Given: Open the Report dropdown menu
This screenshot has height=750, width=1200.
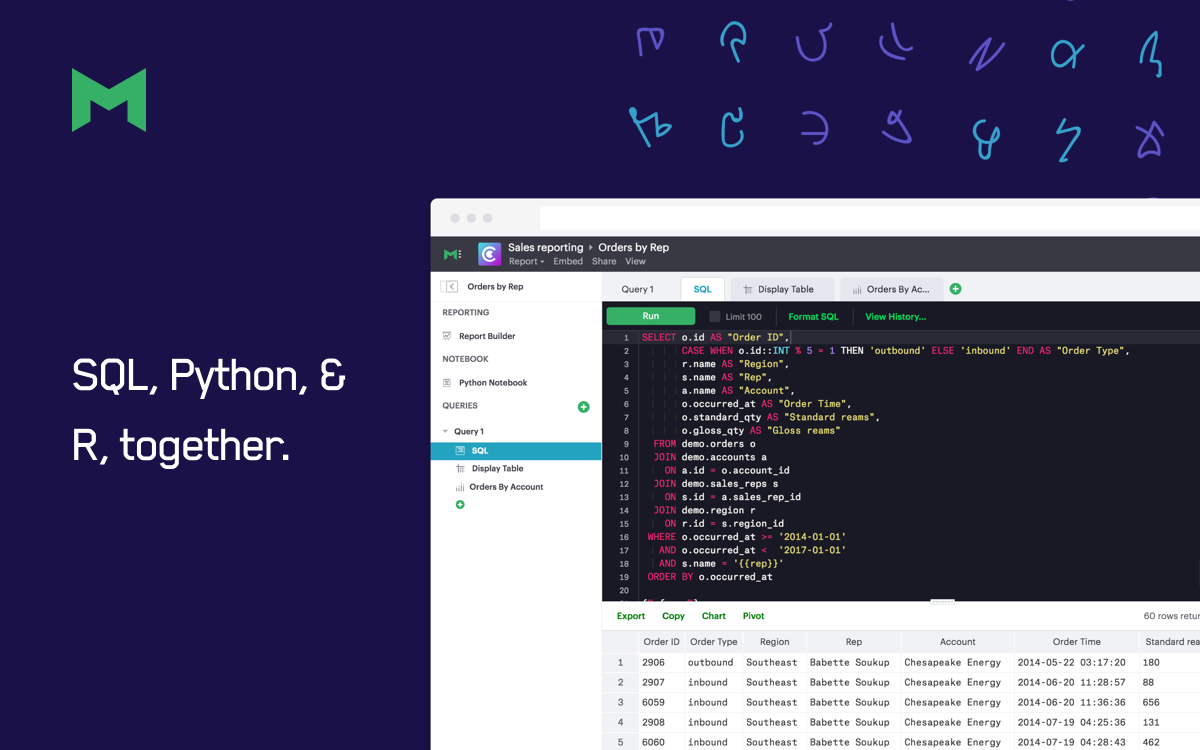Looking at the screenshot, I should (526, 262).
